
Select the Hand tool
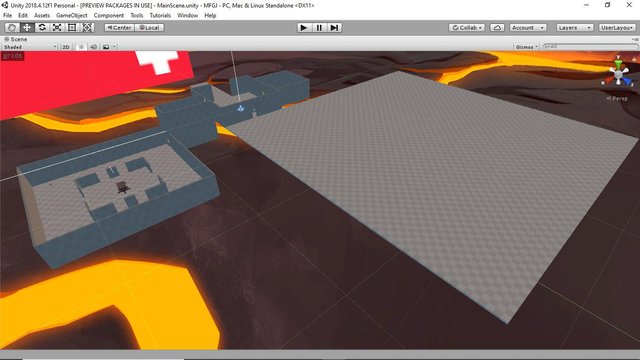pyautogui.click(x=11, y=27)
